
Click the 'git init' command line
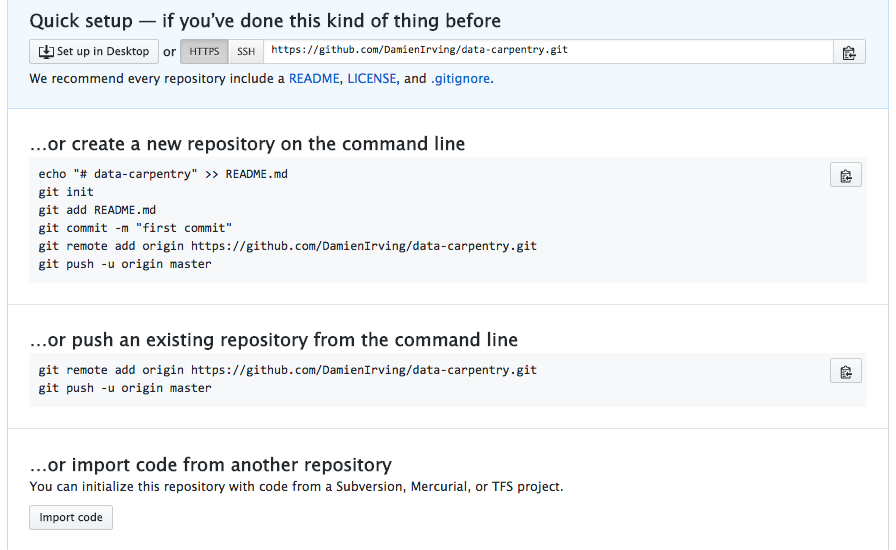pos(66,192)
